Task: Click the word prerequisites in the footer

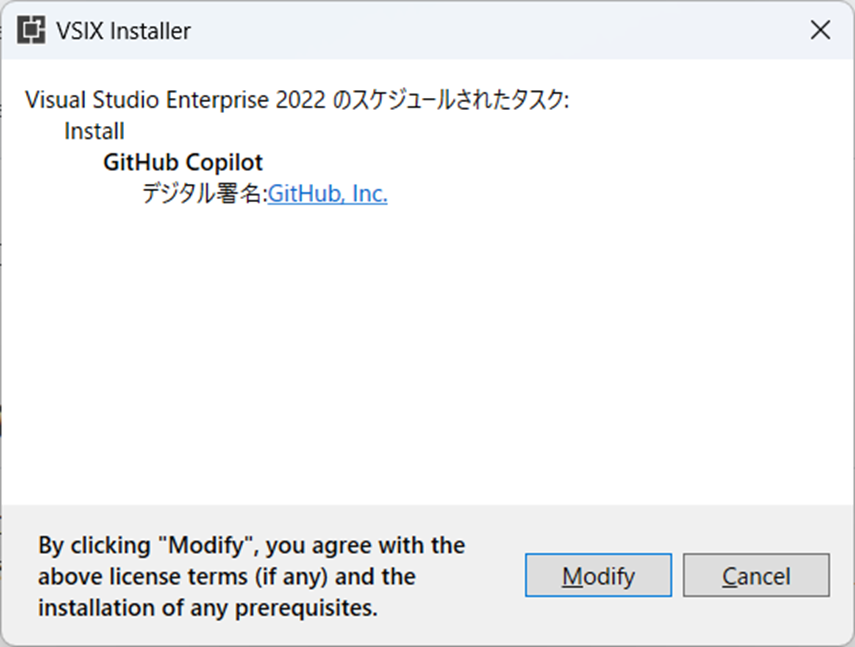Action: 306,608
